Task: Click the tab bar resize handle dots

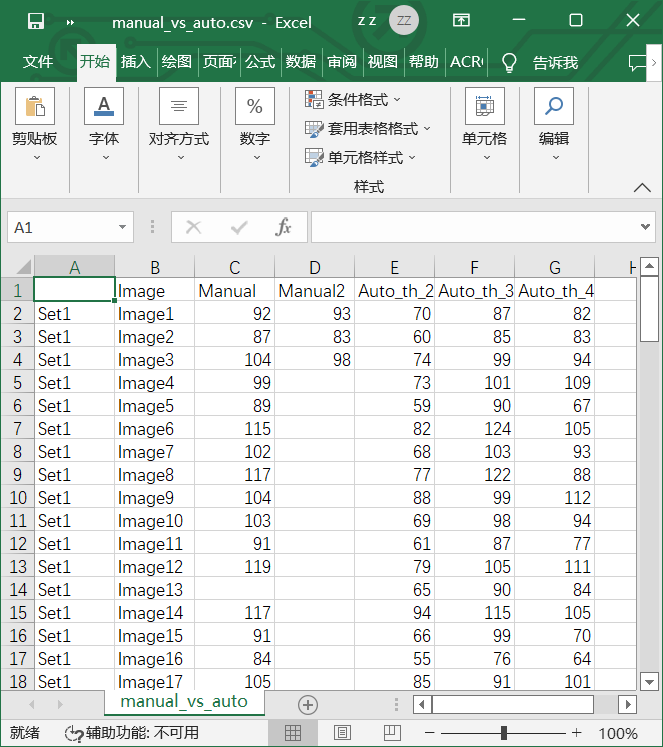Action: coord(396,704)
